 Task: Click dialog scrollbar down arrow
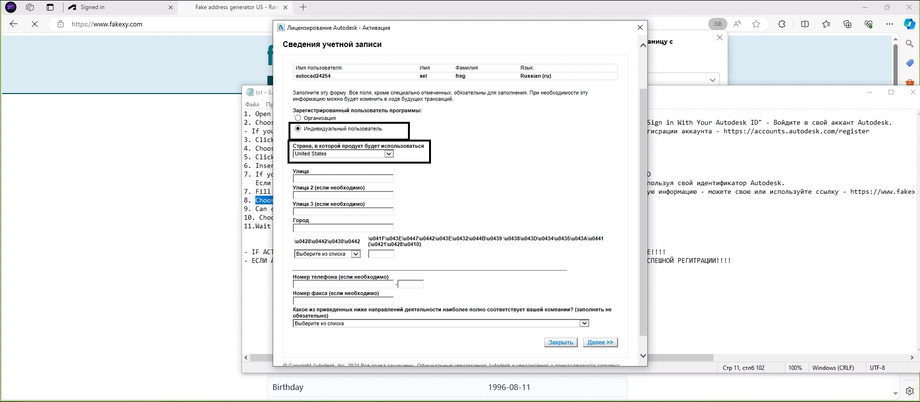642,356
